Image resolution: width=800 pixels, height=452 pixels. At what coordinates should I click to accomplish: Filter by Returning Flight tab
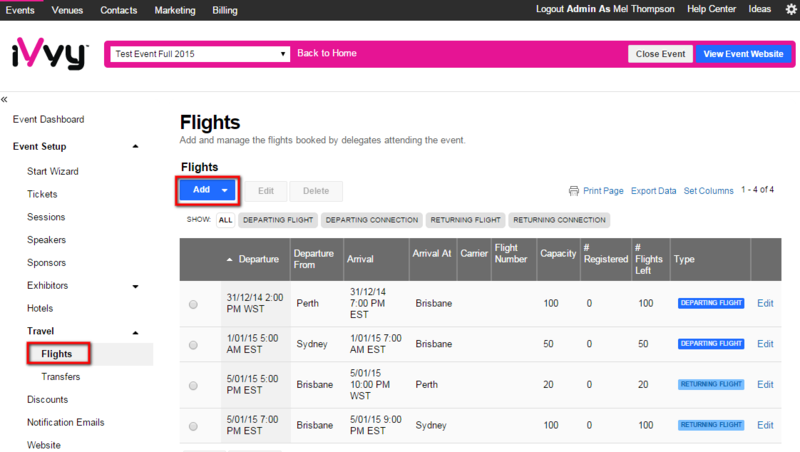coord(465,220)
